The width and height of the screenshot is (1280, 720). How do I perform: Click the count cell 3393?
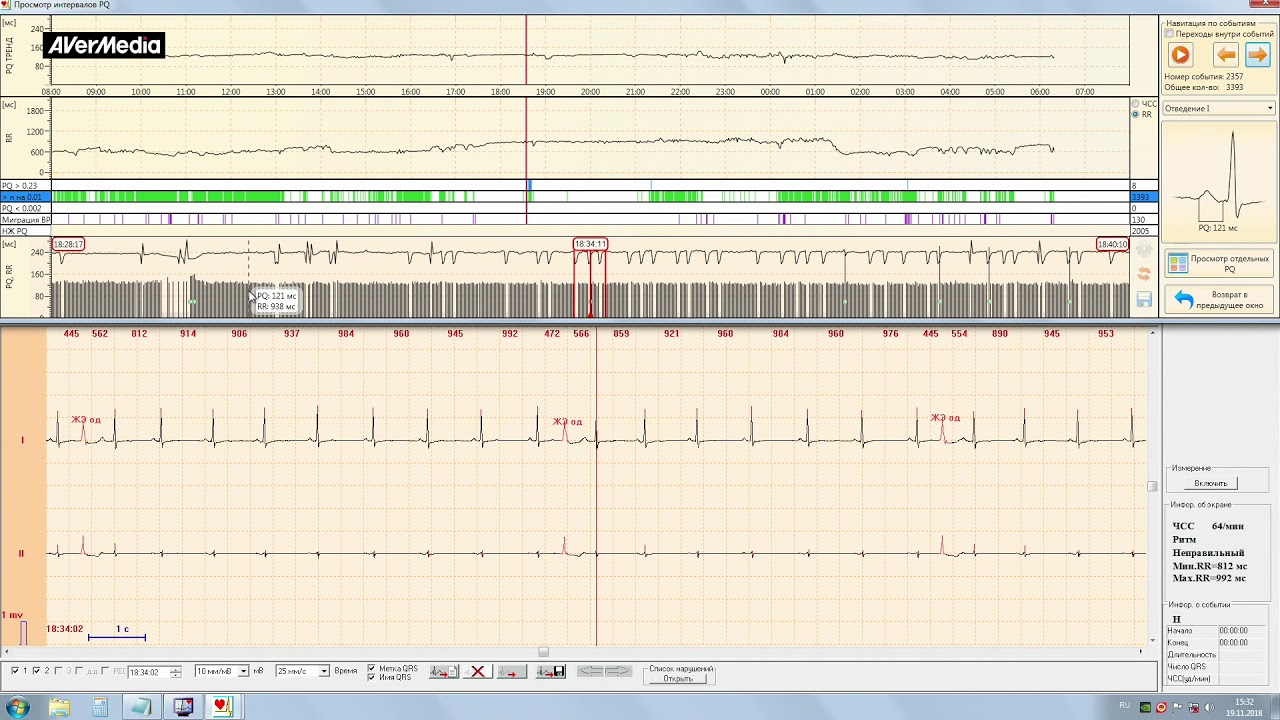[1144, 197]
